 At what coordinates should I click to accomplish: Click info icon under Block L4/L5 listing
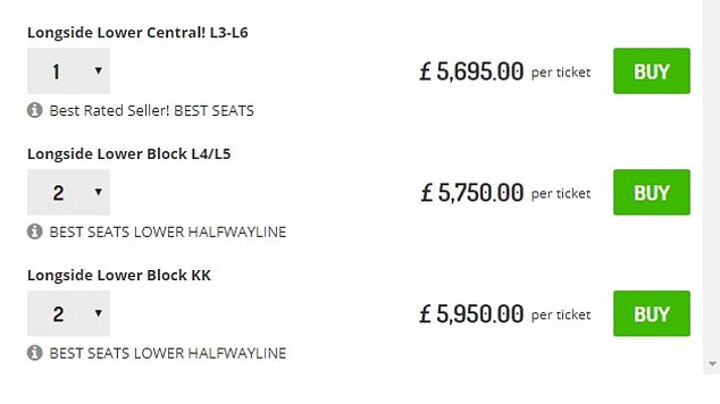[x=34, y=231]
